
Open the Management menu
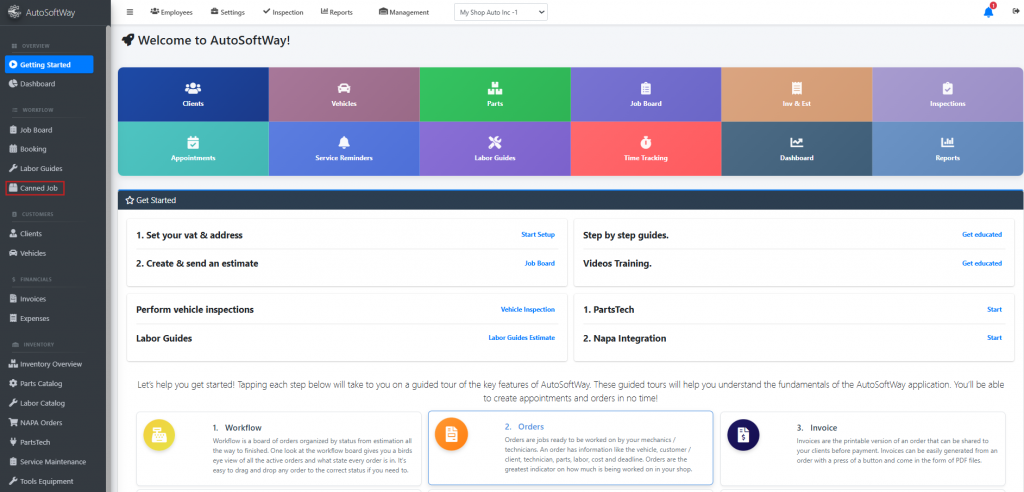tap(404, 12)
